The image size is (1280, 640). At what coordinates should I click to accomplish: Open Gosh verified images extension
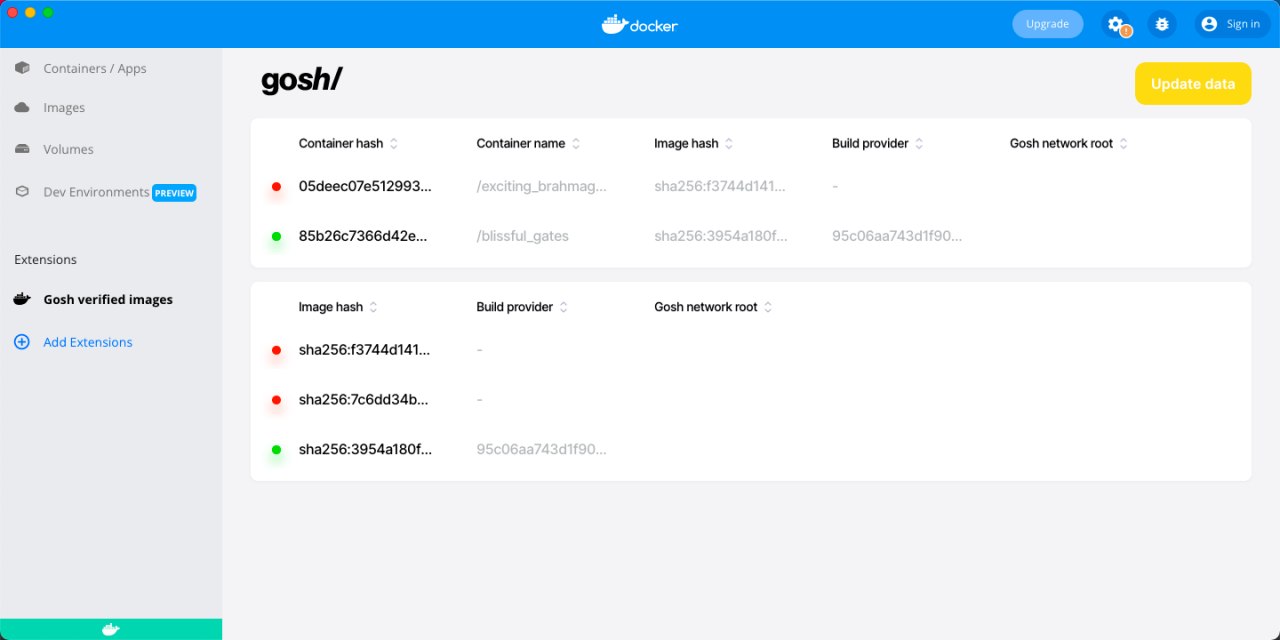tap(107, 299)
